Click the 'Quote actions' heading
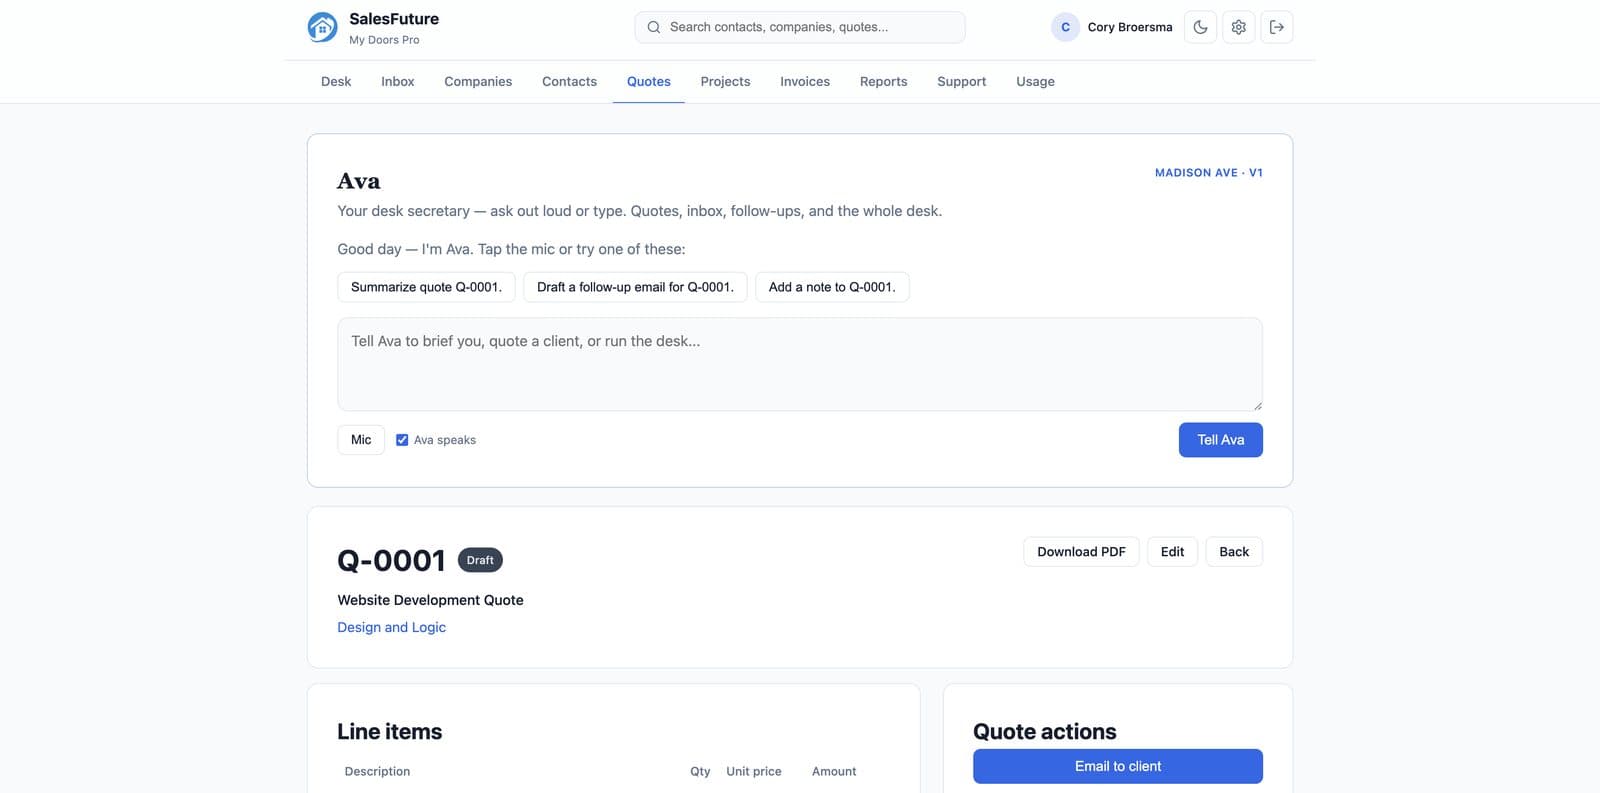1600x793 pixels. point(1044,731)
